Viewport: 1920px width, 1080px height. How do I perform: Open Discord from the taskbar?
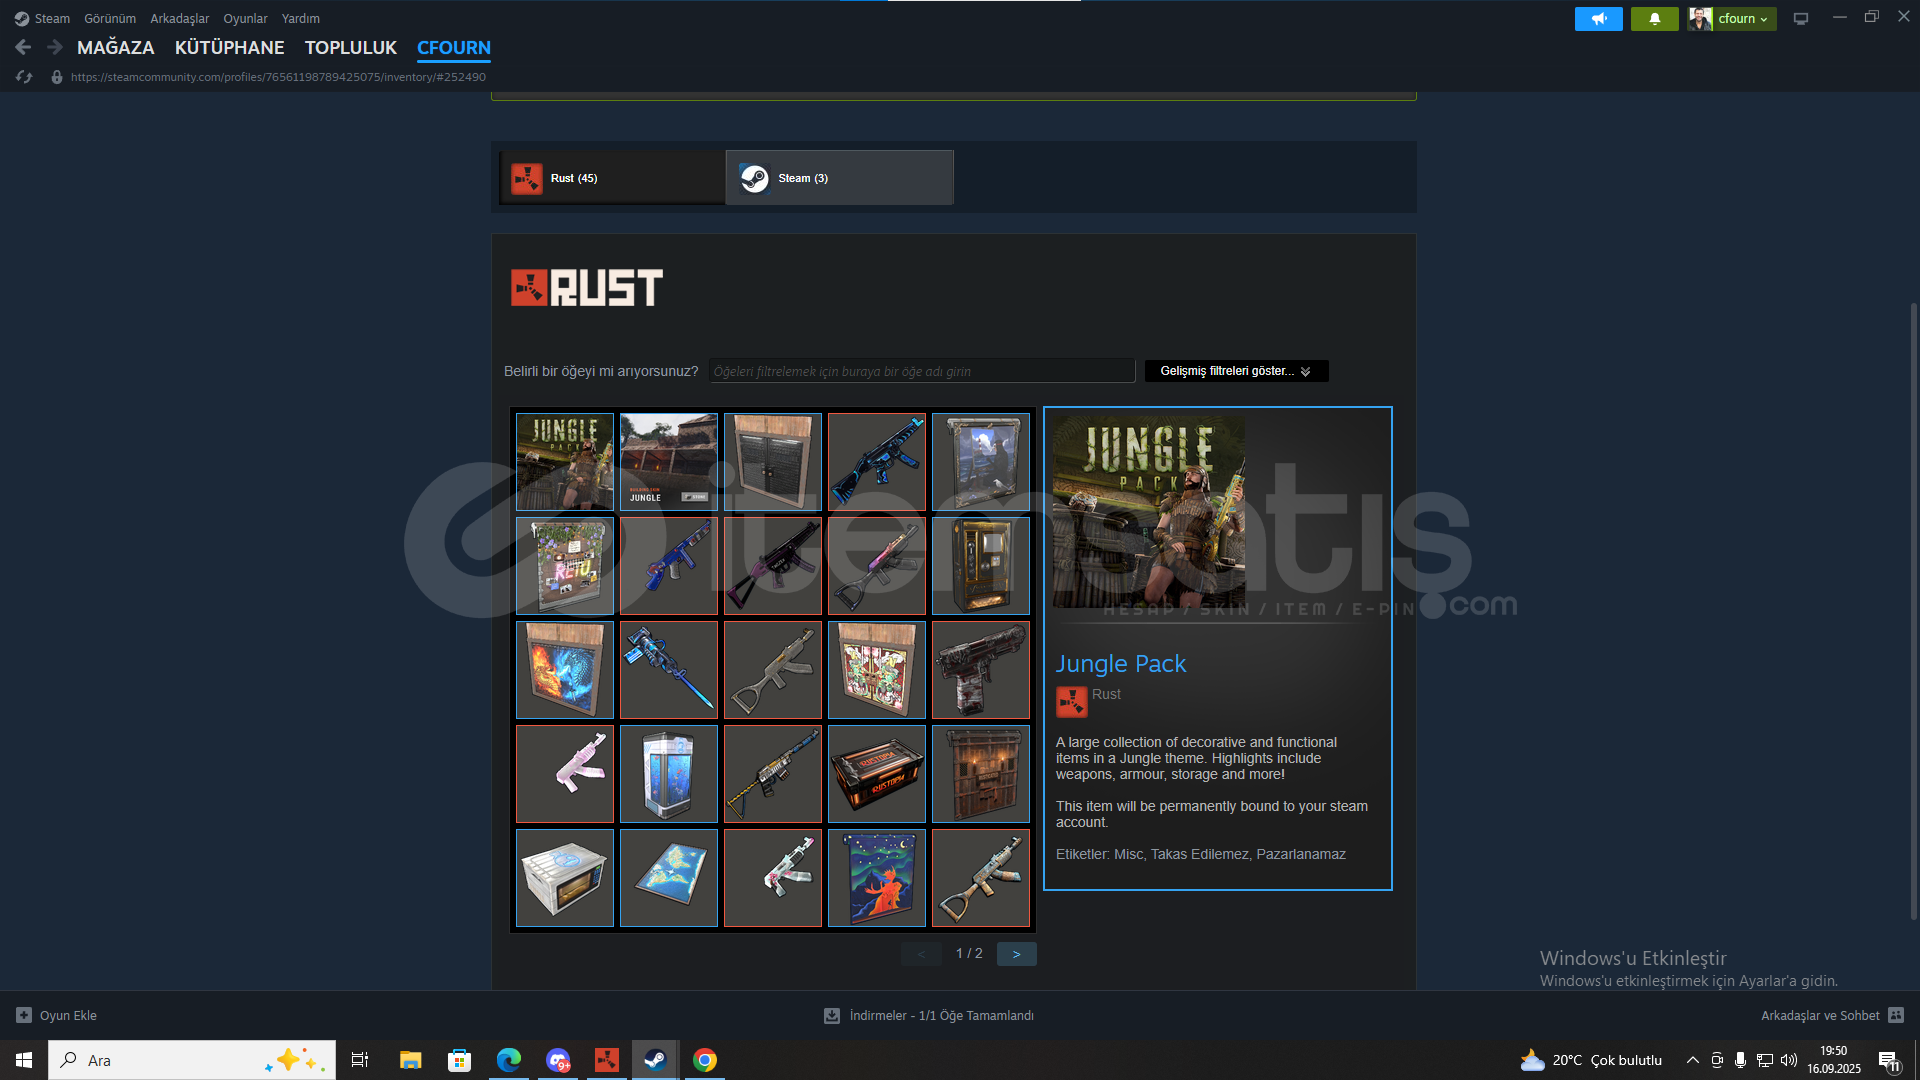click(557, 1060)
